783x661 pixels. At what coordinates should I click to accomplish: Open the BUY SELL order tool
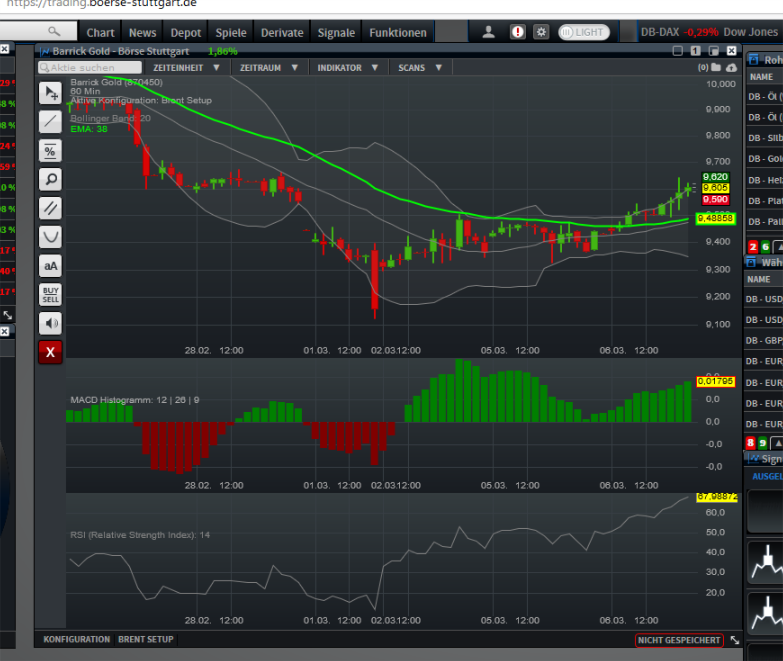50,295
